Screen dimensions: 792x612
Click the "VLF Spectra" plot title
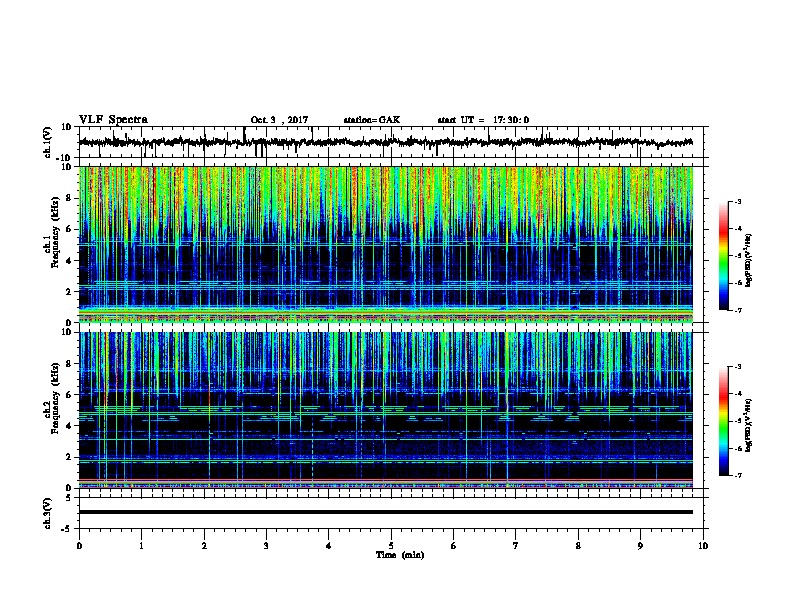113,120
